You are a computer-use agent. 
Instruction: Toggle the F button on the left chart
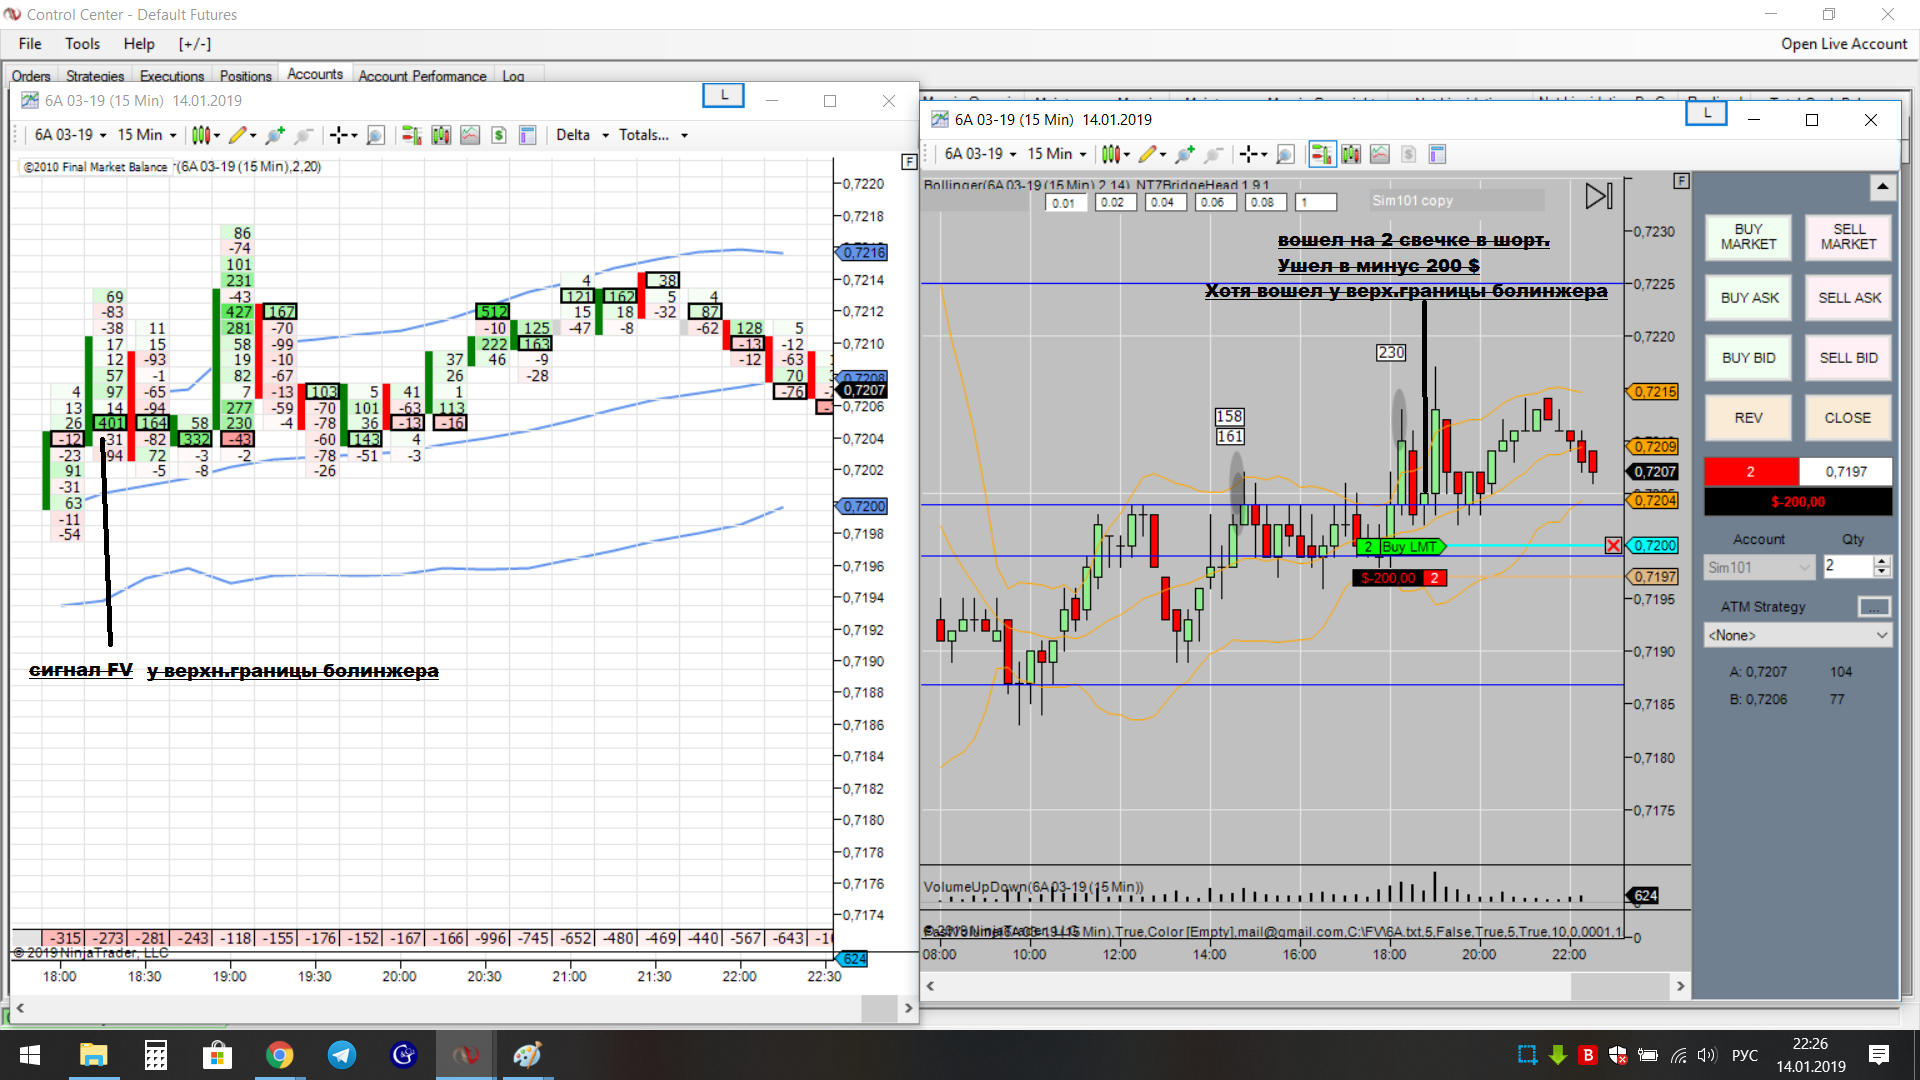(x=909, y=161)
